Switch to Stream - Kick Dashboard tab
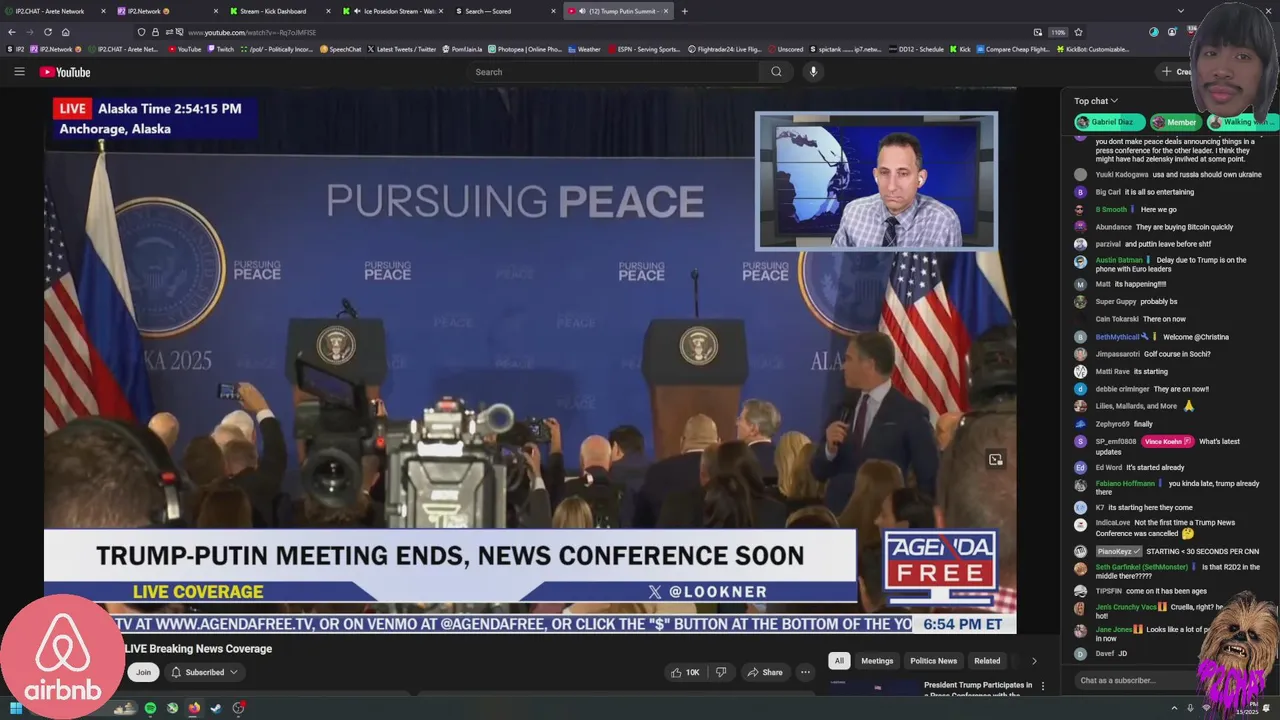The width and height of the screenshot is (1280, 720). point(278,11)
